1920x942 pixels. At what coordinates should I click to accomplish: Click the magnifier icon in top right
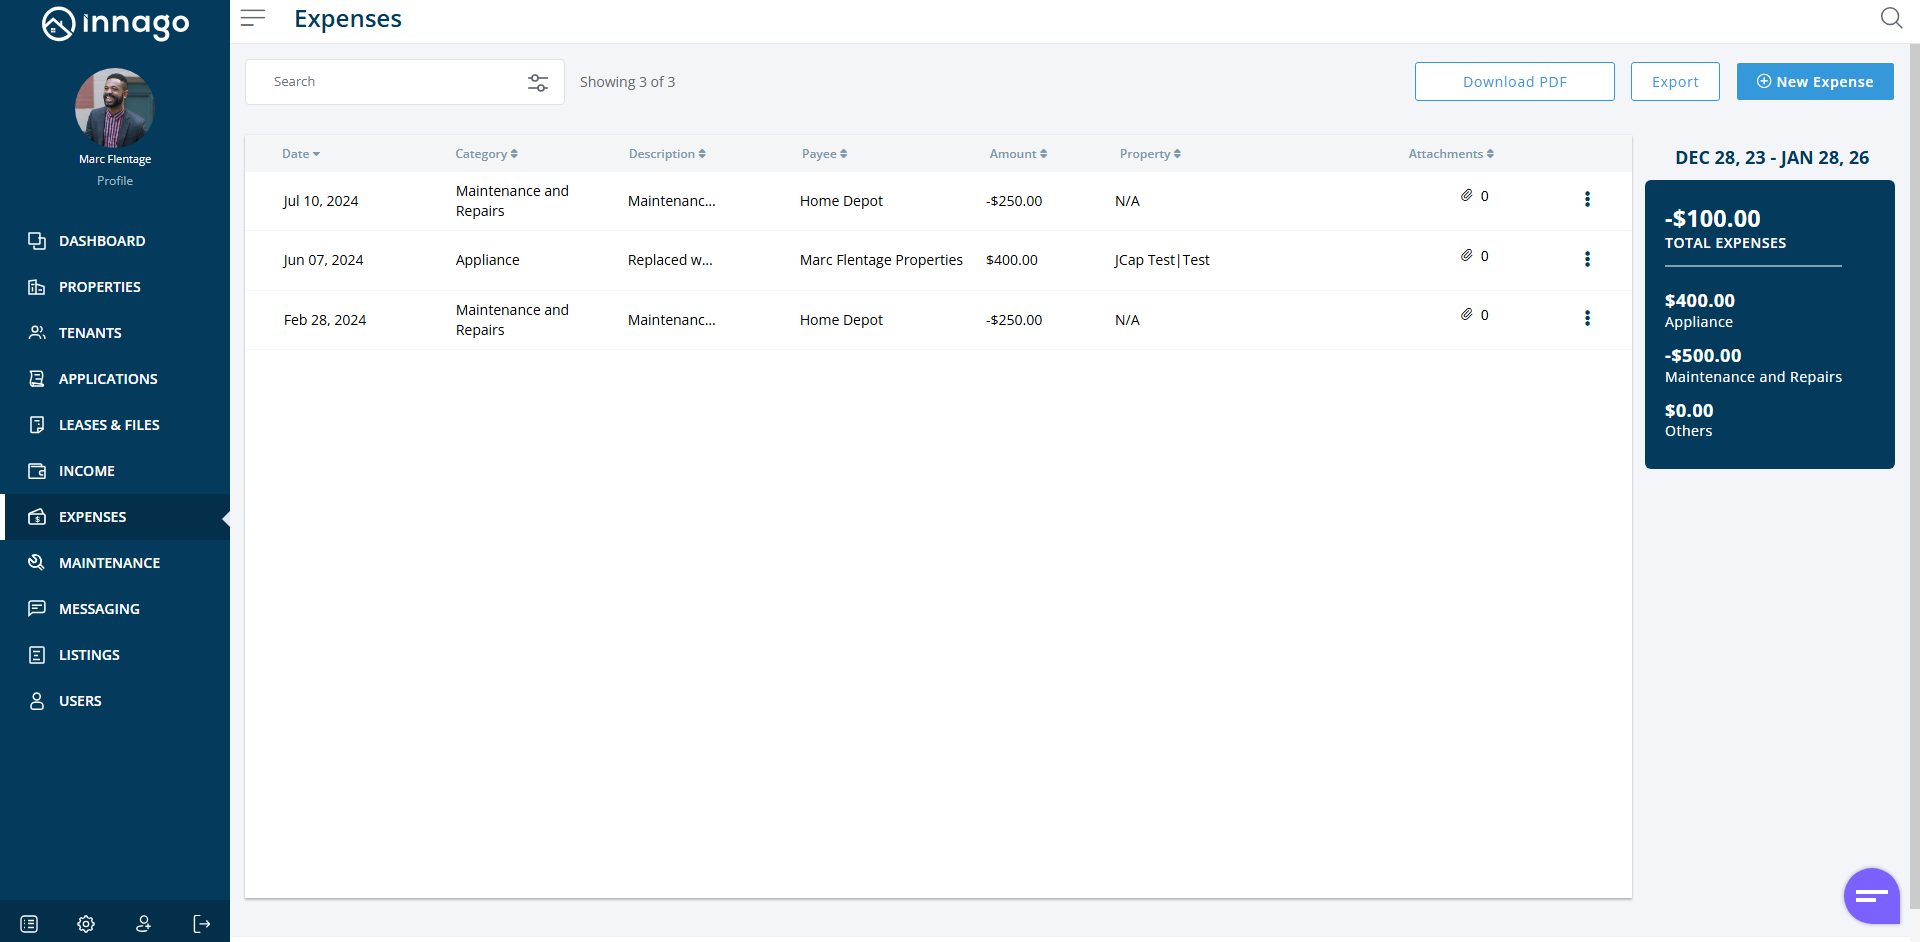(1891, 18)
